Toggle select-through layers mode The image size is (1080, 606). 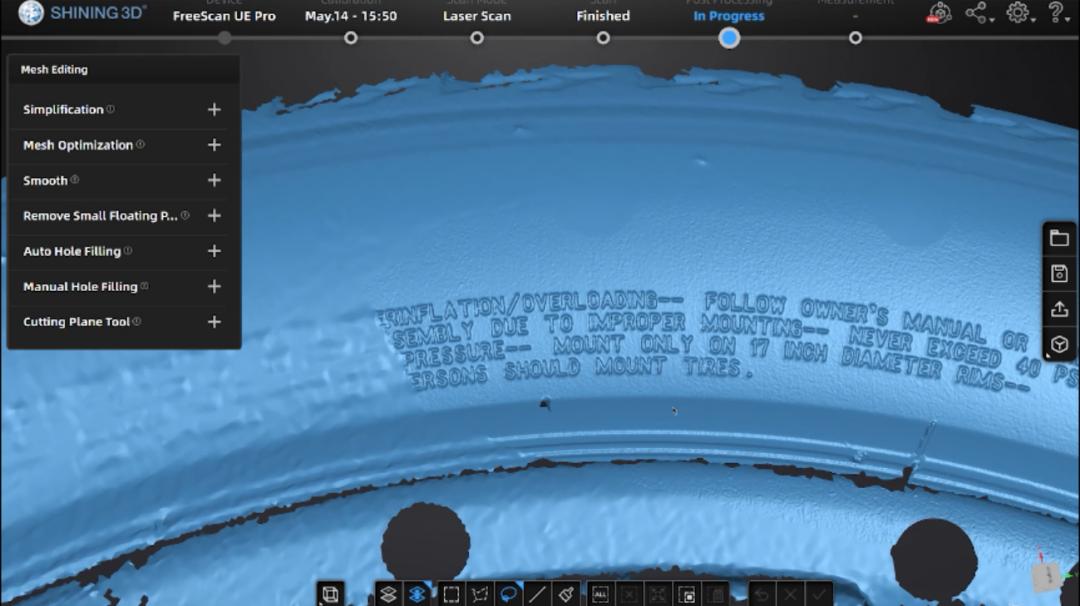(388, 594)
